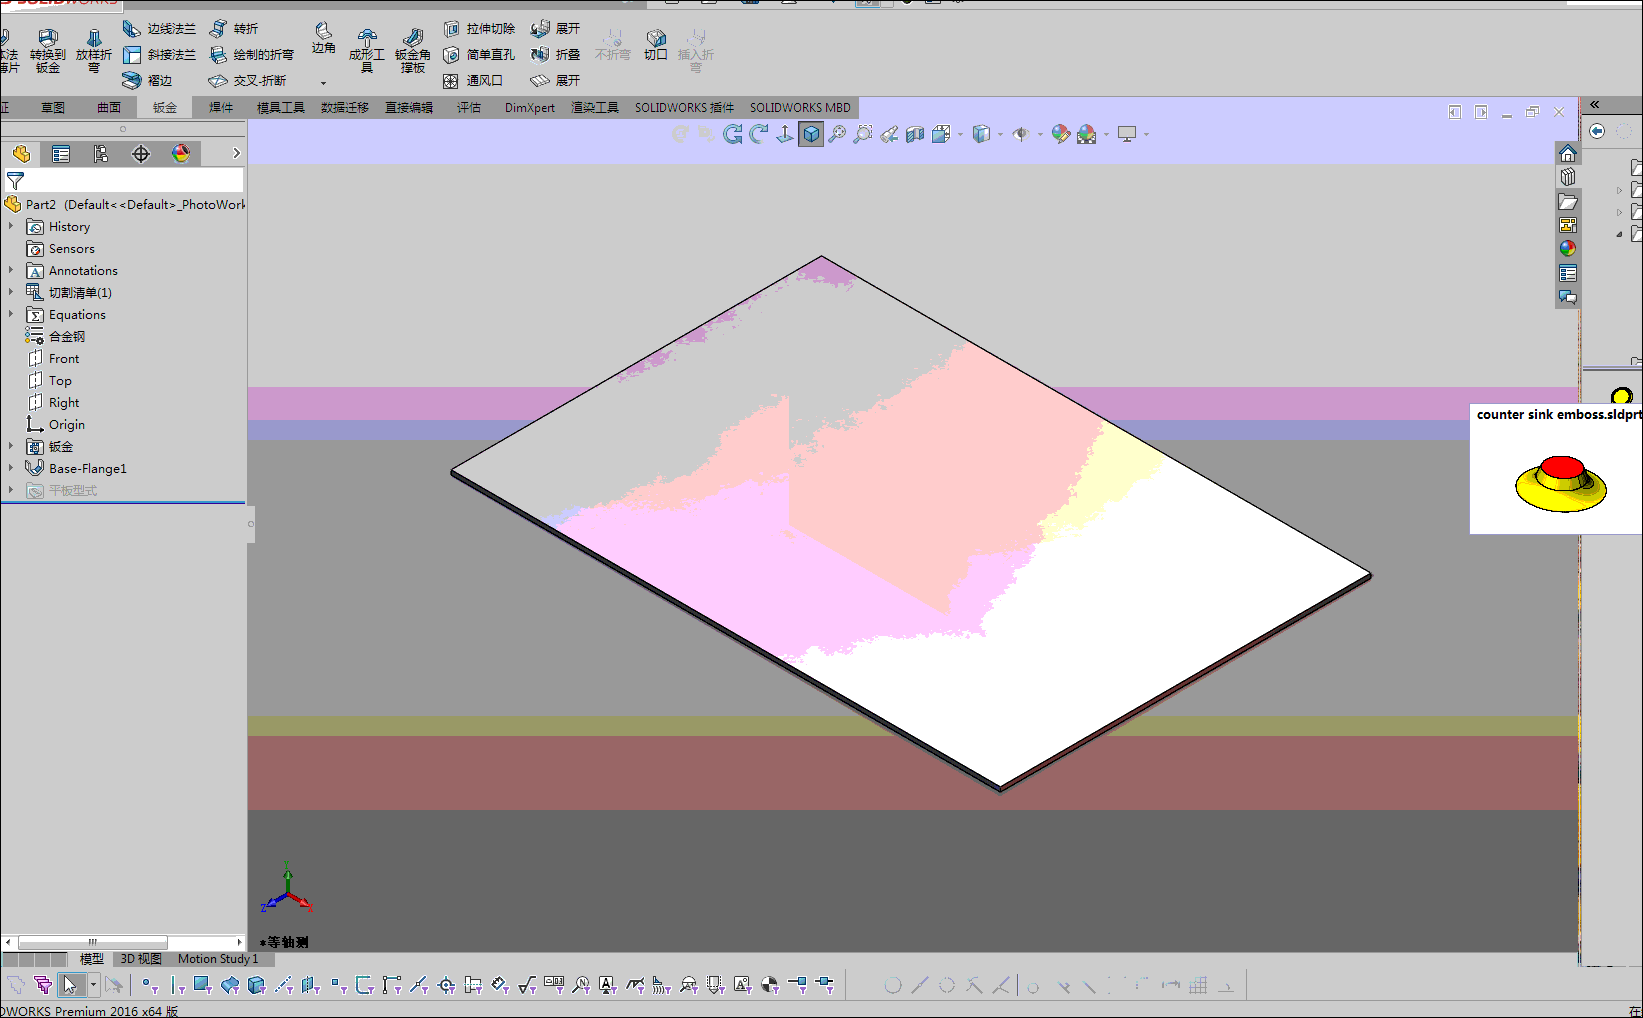
Task: Toggle the shaded cube view style button
Action: [x=811, y=134]
